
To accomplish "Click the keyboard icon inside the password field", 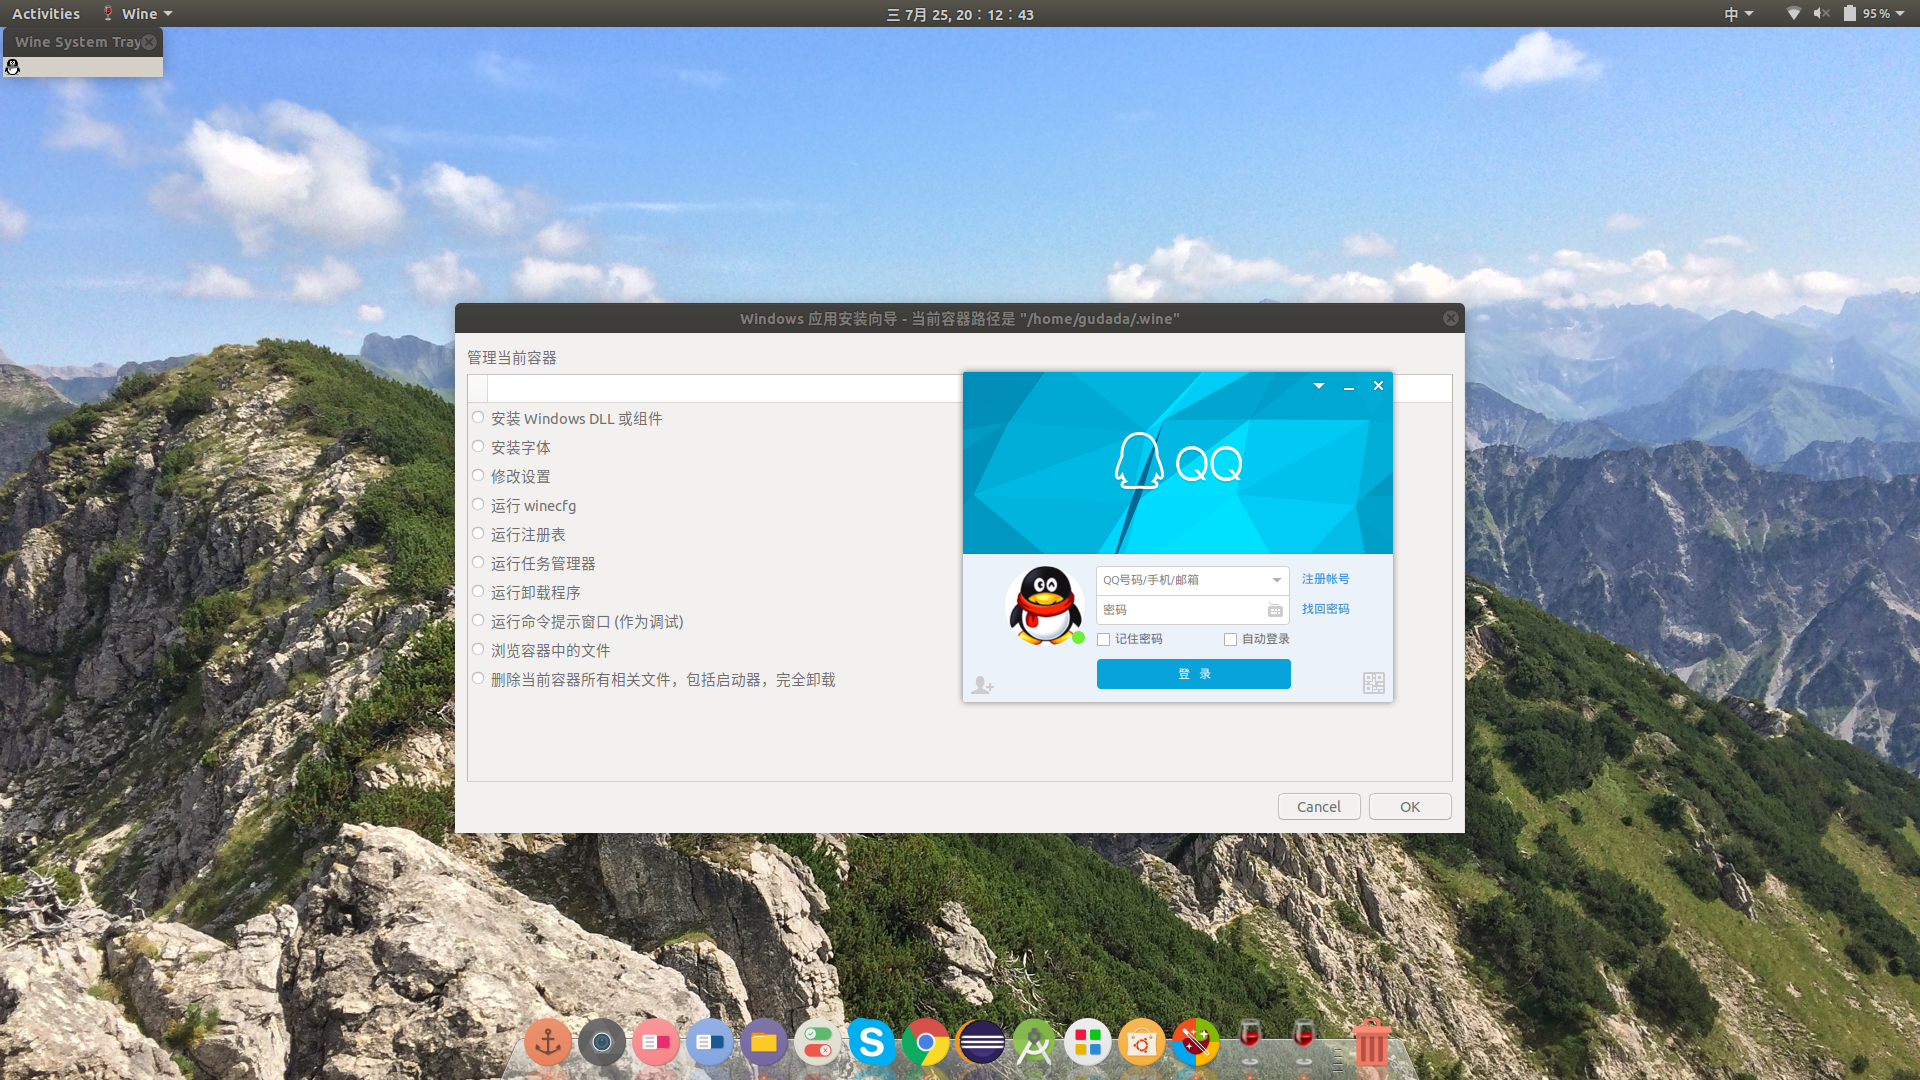I will (x=1274, y=609).
